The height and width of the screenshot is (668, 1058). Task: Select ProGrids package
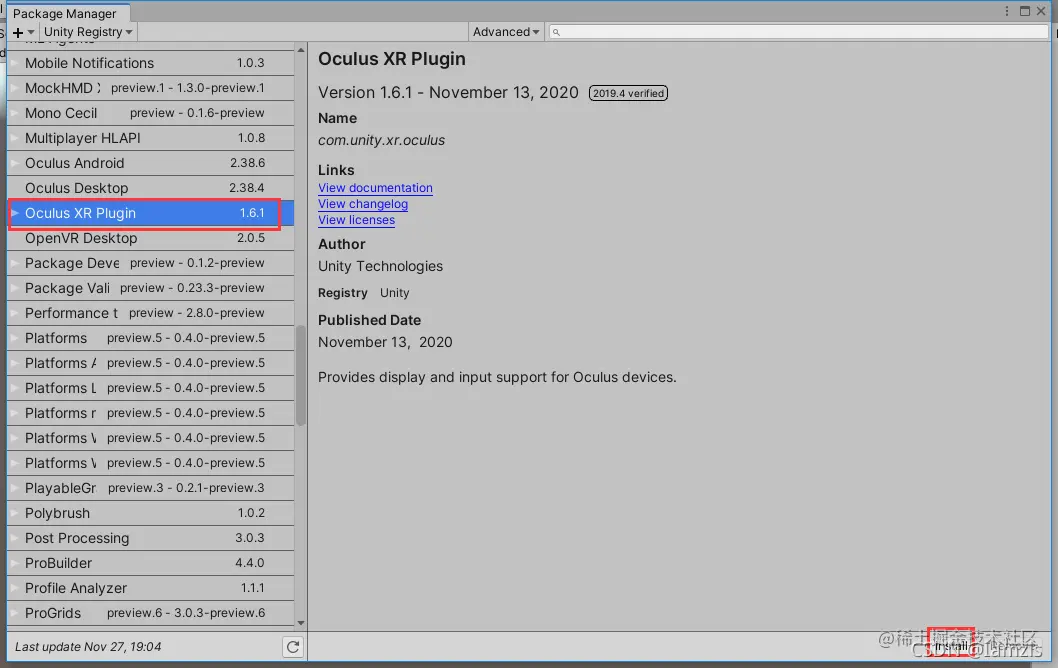(150, 613)
